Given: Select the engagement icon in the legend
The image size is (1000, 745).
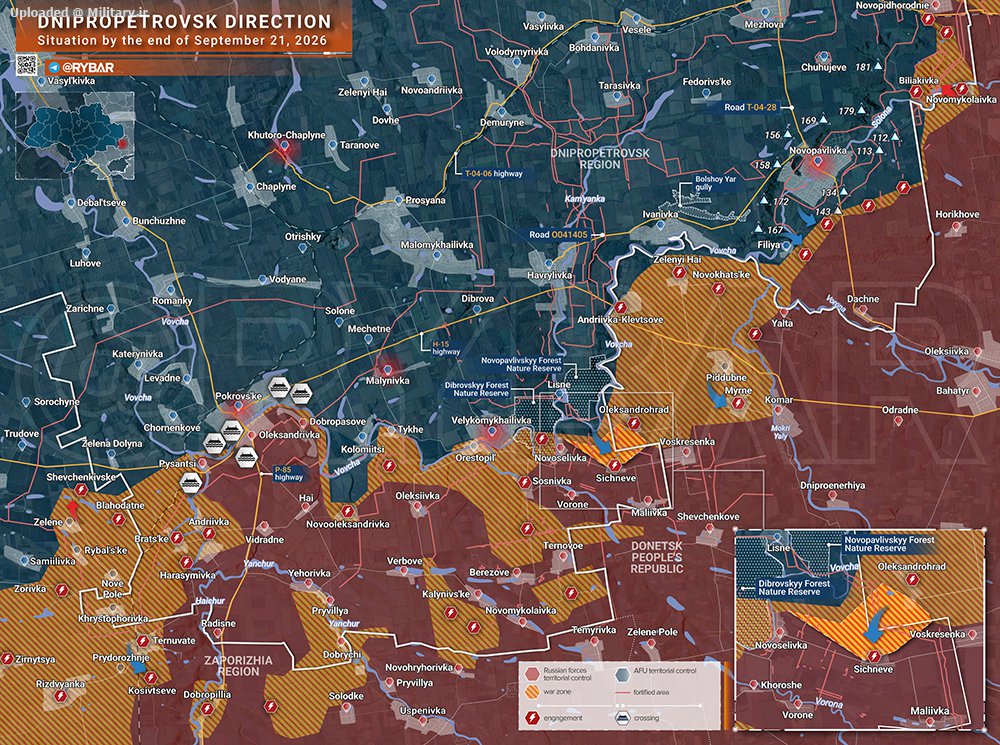Looking at the screenshot, I should click(x=531, y=718).
